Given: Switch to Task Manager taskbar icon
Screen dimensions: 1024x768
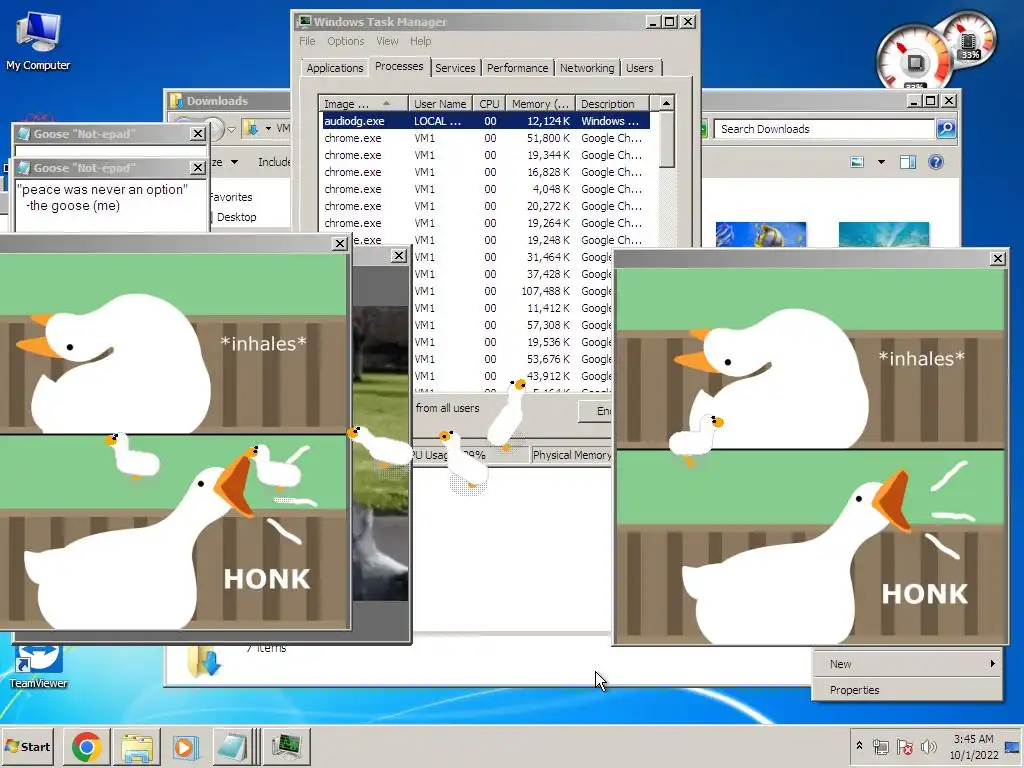Looking at the screenshot, I should 287,746.
